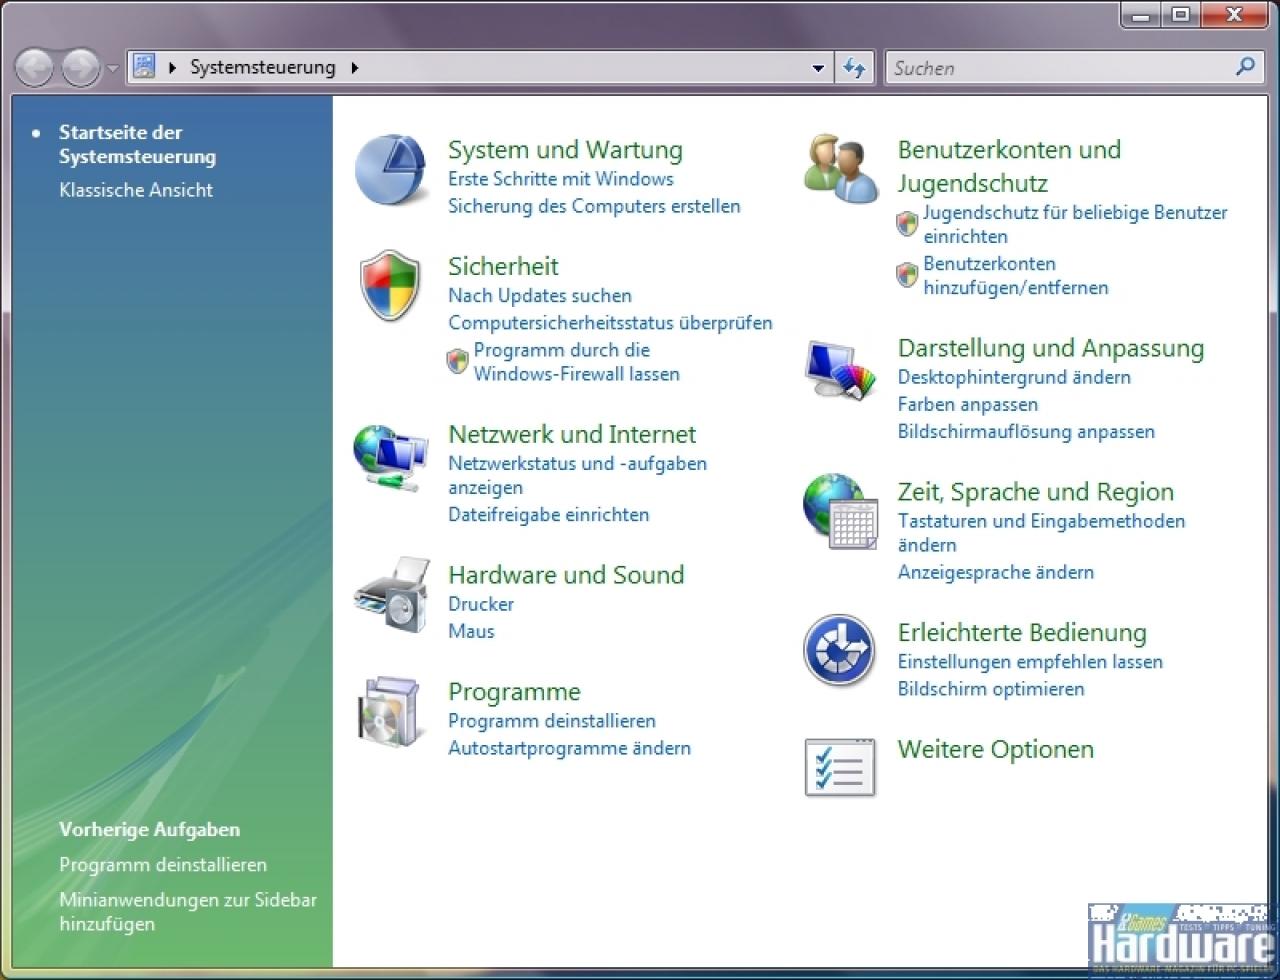1280x980 pixels.
Task: Open Darstellung und Anpassung heading
Action: tap(1051, 348)
